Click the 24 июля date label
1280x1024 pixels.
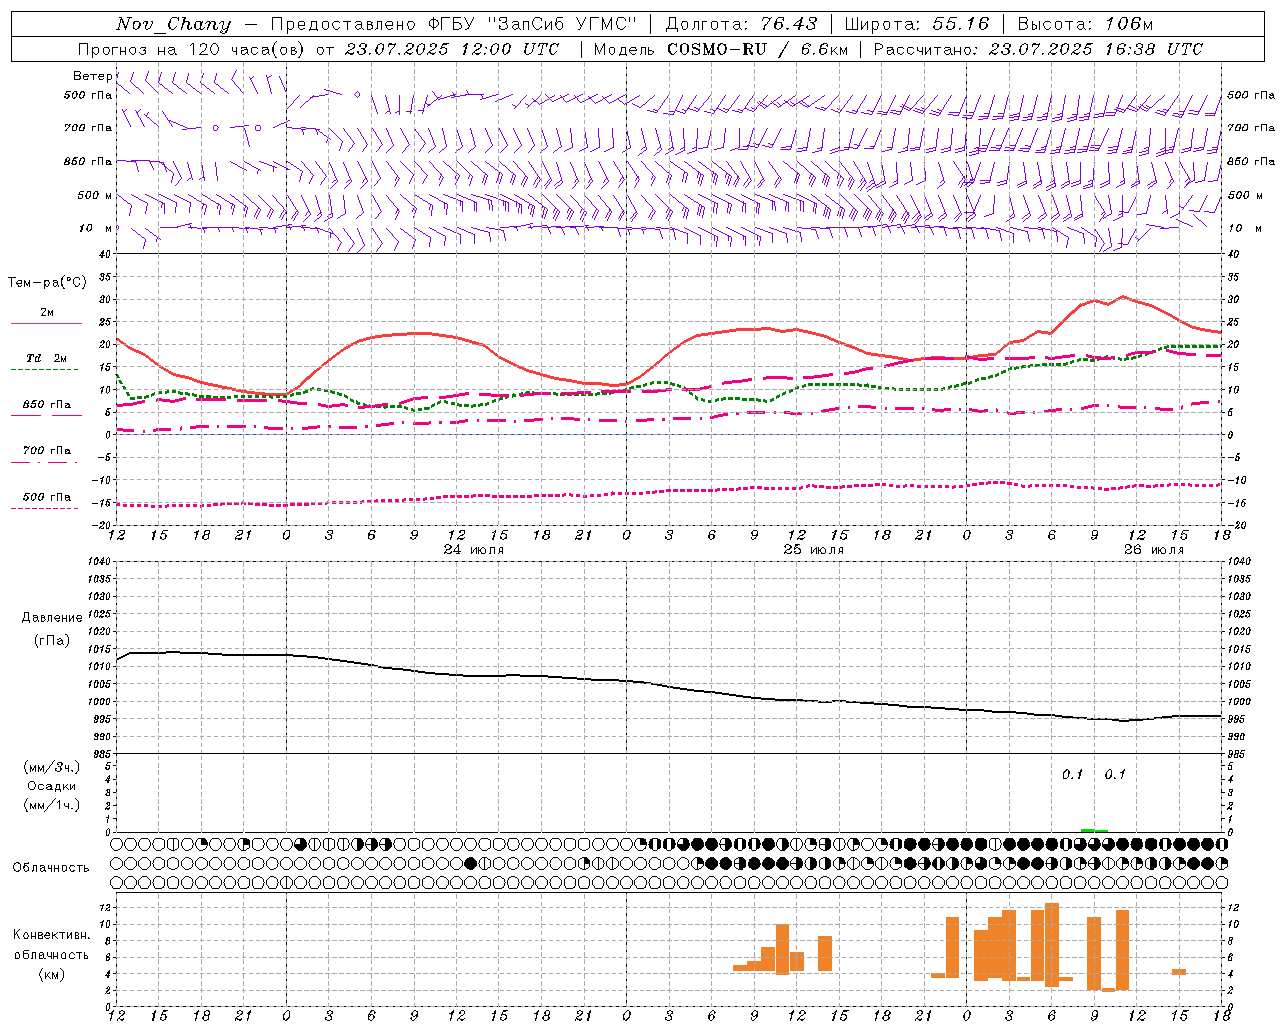pyautogui.click(x=474, y=549)
